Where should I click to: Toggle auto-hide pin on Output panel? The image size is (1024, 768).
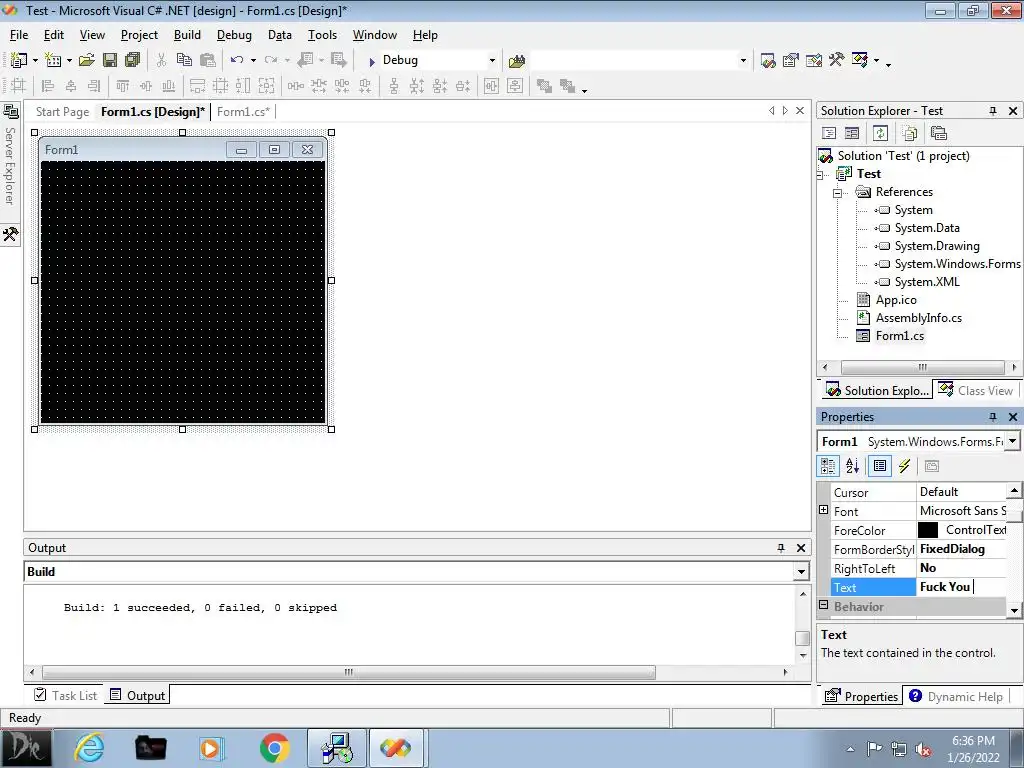point(780,548)
